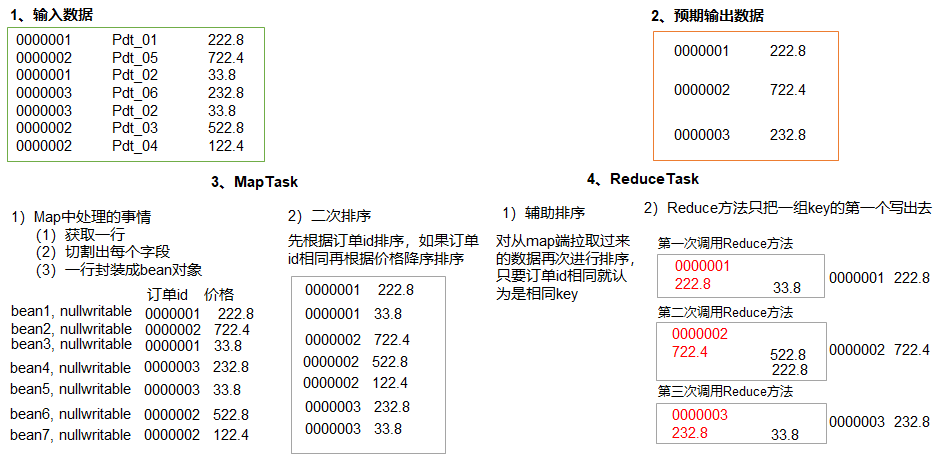Click the red 0000001 in the first Reduce box

702,266
